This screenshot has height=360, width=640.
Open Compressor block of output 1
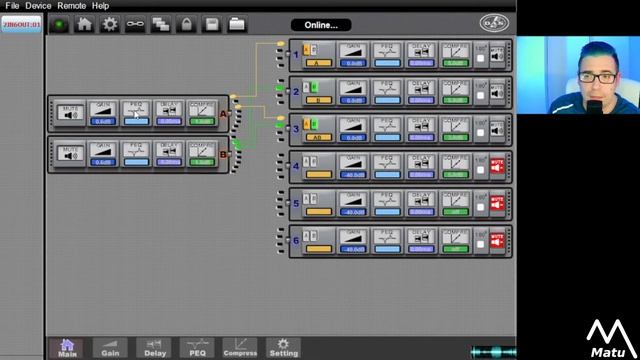455,55
